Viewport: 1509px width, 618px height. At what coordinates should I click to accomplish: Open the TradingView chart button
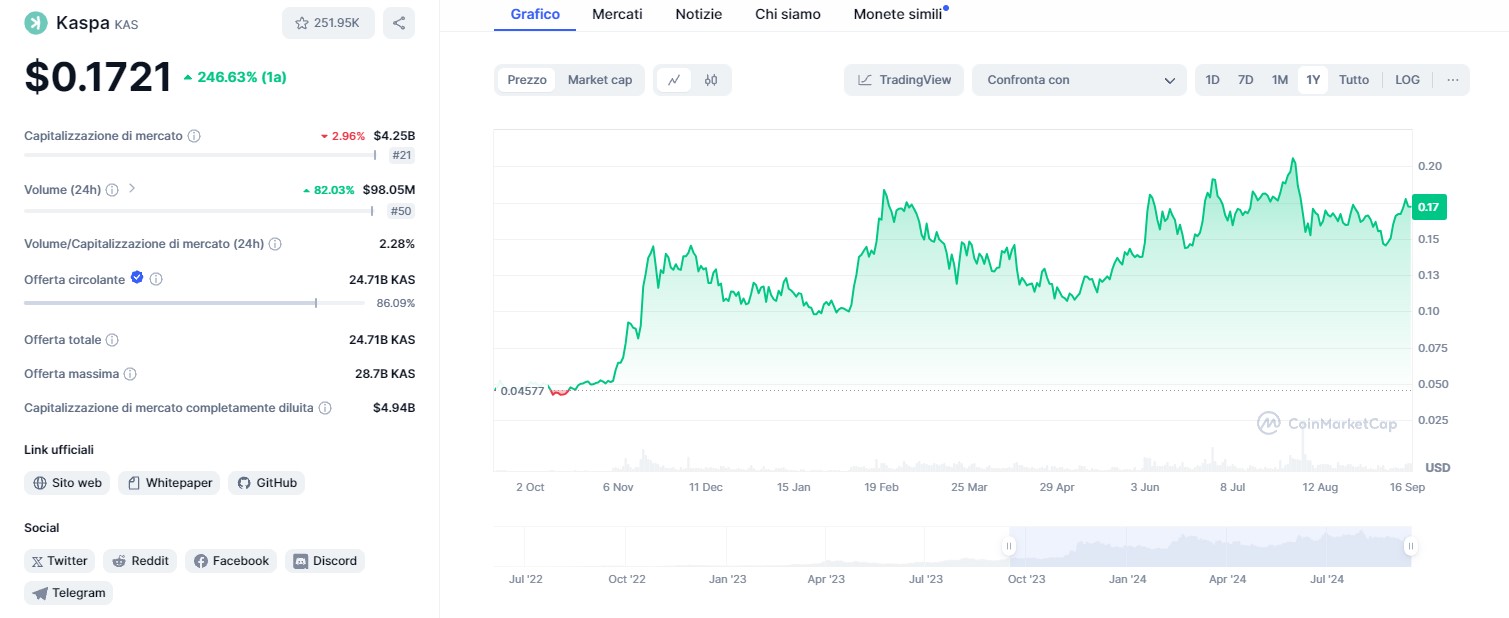904,80
